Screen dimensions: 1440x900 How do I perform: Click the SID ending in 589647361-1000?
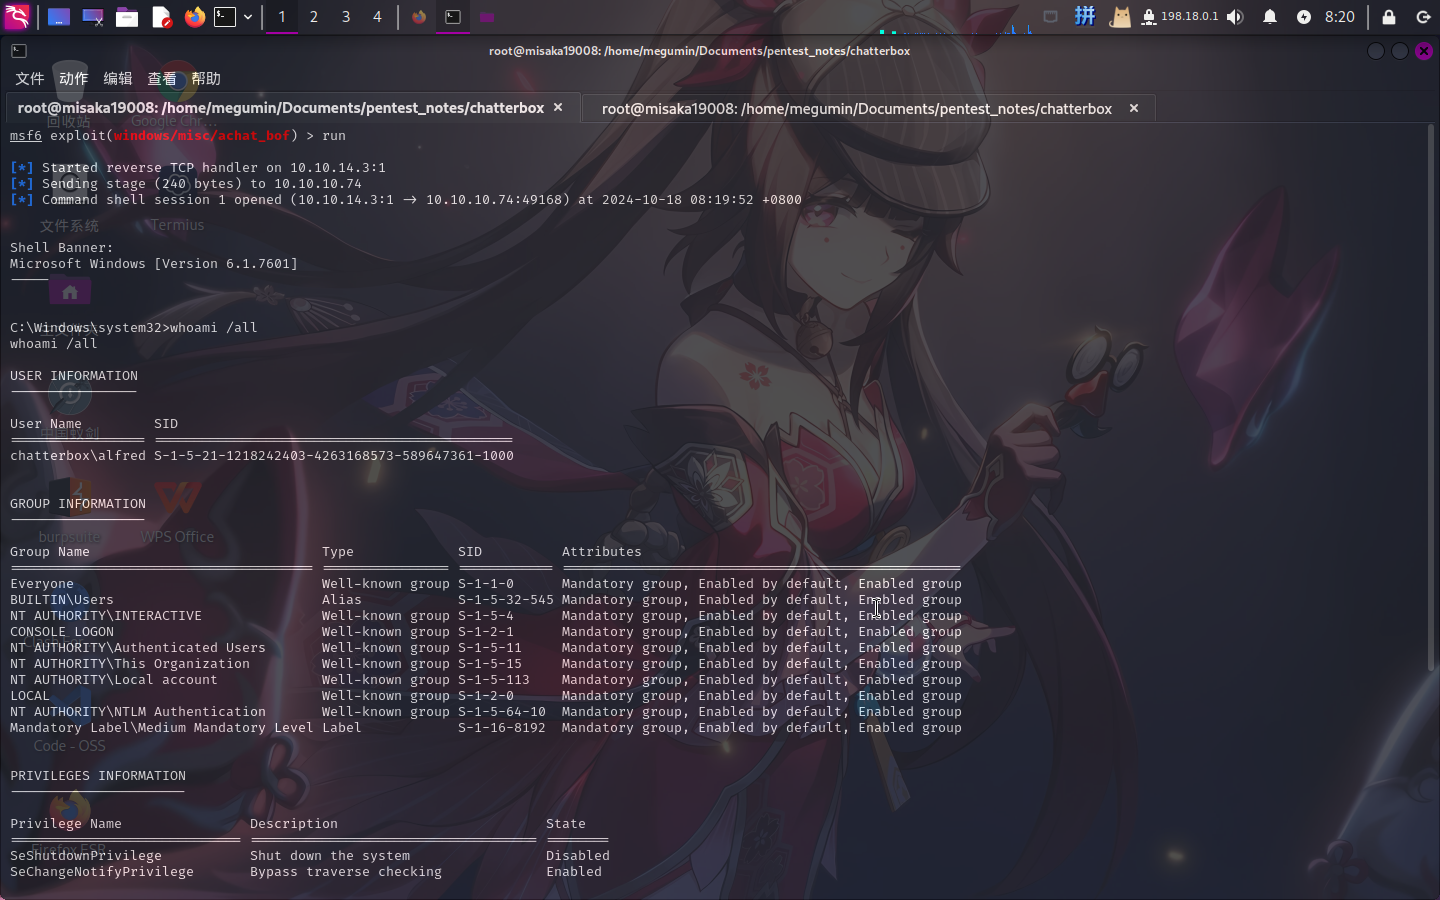tap(334, 456)
